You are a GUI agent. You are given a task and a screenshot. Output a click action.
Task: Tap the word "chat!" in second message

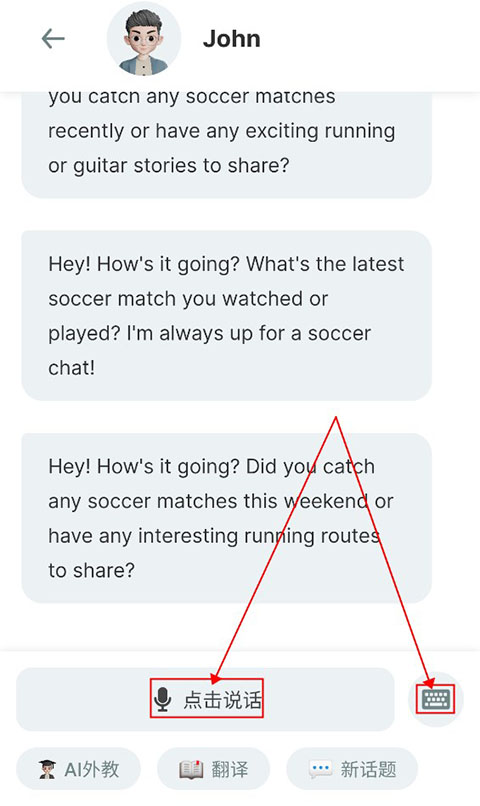[x=71, y=368]
